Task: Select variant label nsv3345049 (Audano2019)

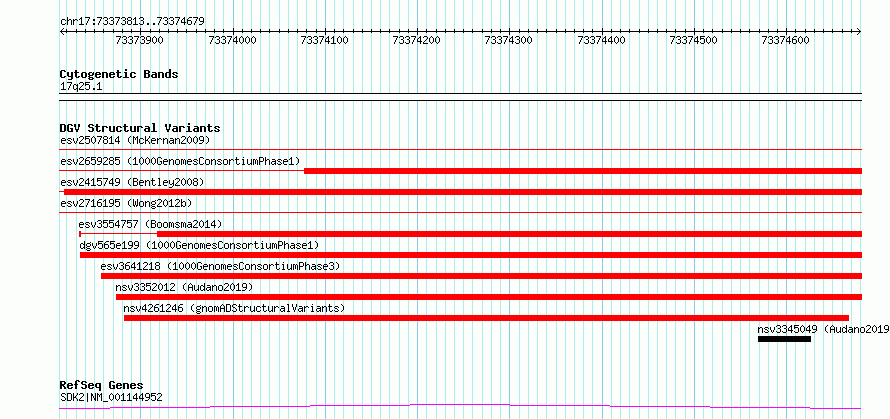Action: (824, 329)
